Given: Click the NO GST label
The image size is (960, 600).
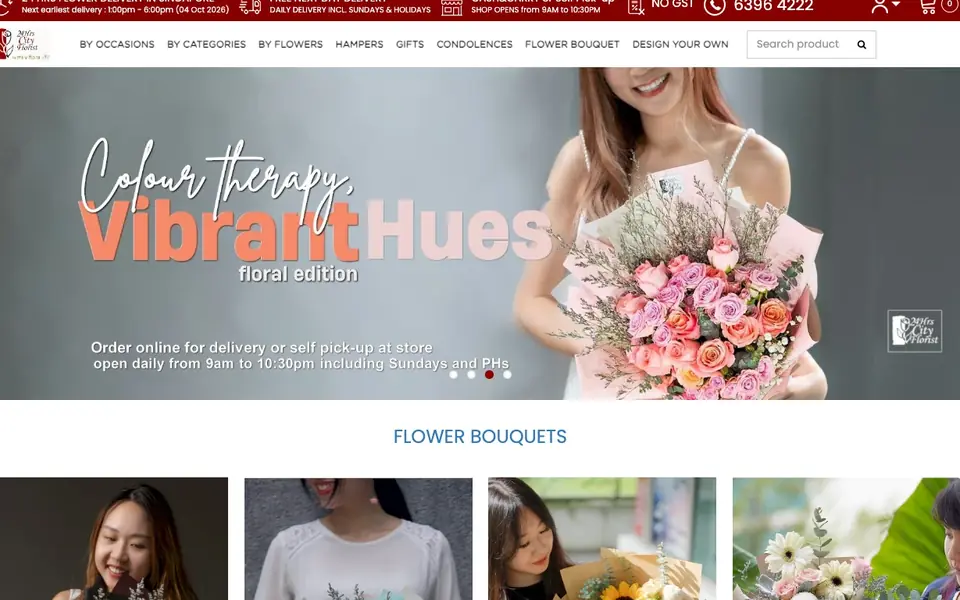Looking at the screenshot, I should (672, 4).
